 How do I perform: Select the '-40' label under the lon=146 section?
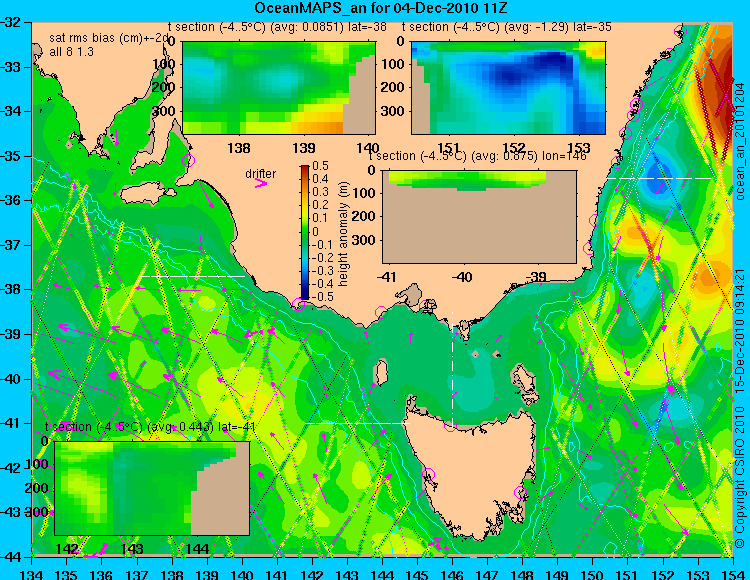(463, 277)
